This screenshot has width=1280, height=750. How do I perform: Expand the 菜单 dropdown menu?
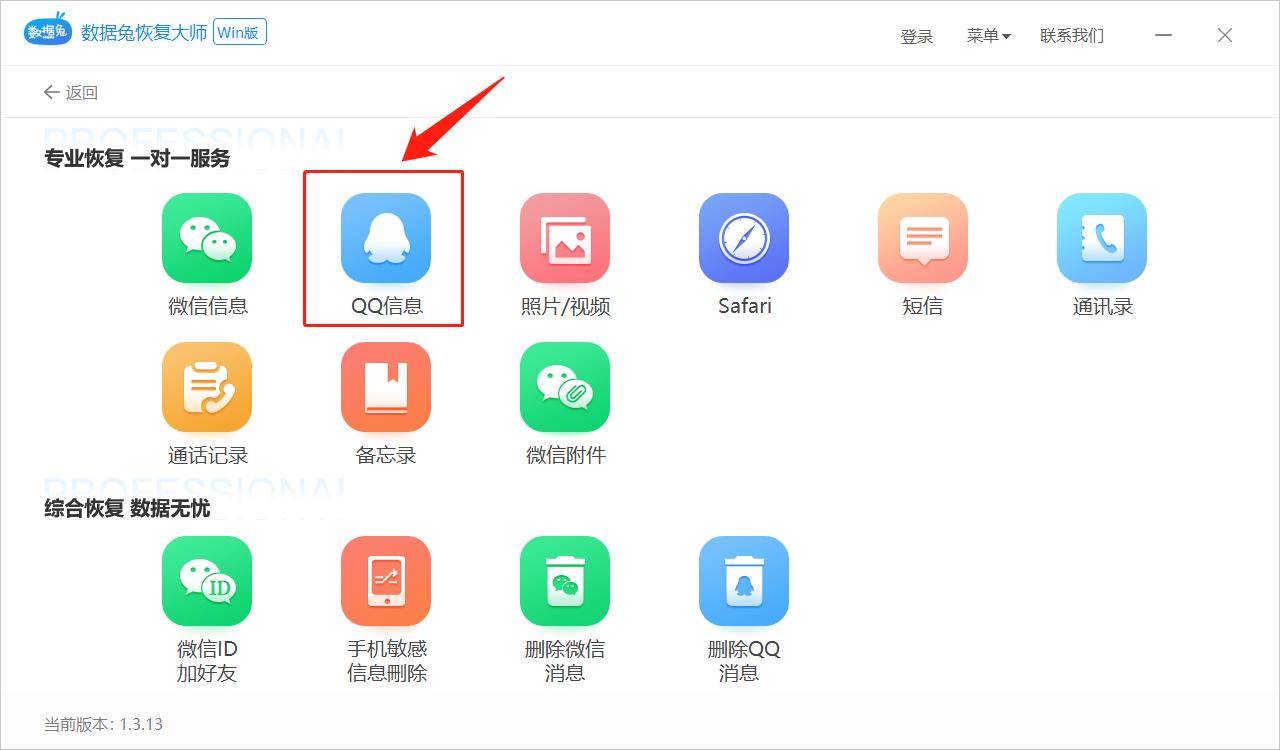pyautogui.click(x=989, y=36)
